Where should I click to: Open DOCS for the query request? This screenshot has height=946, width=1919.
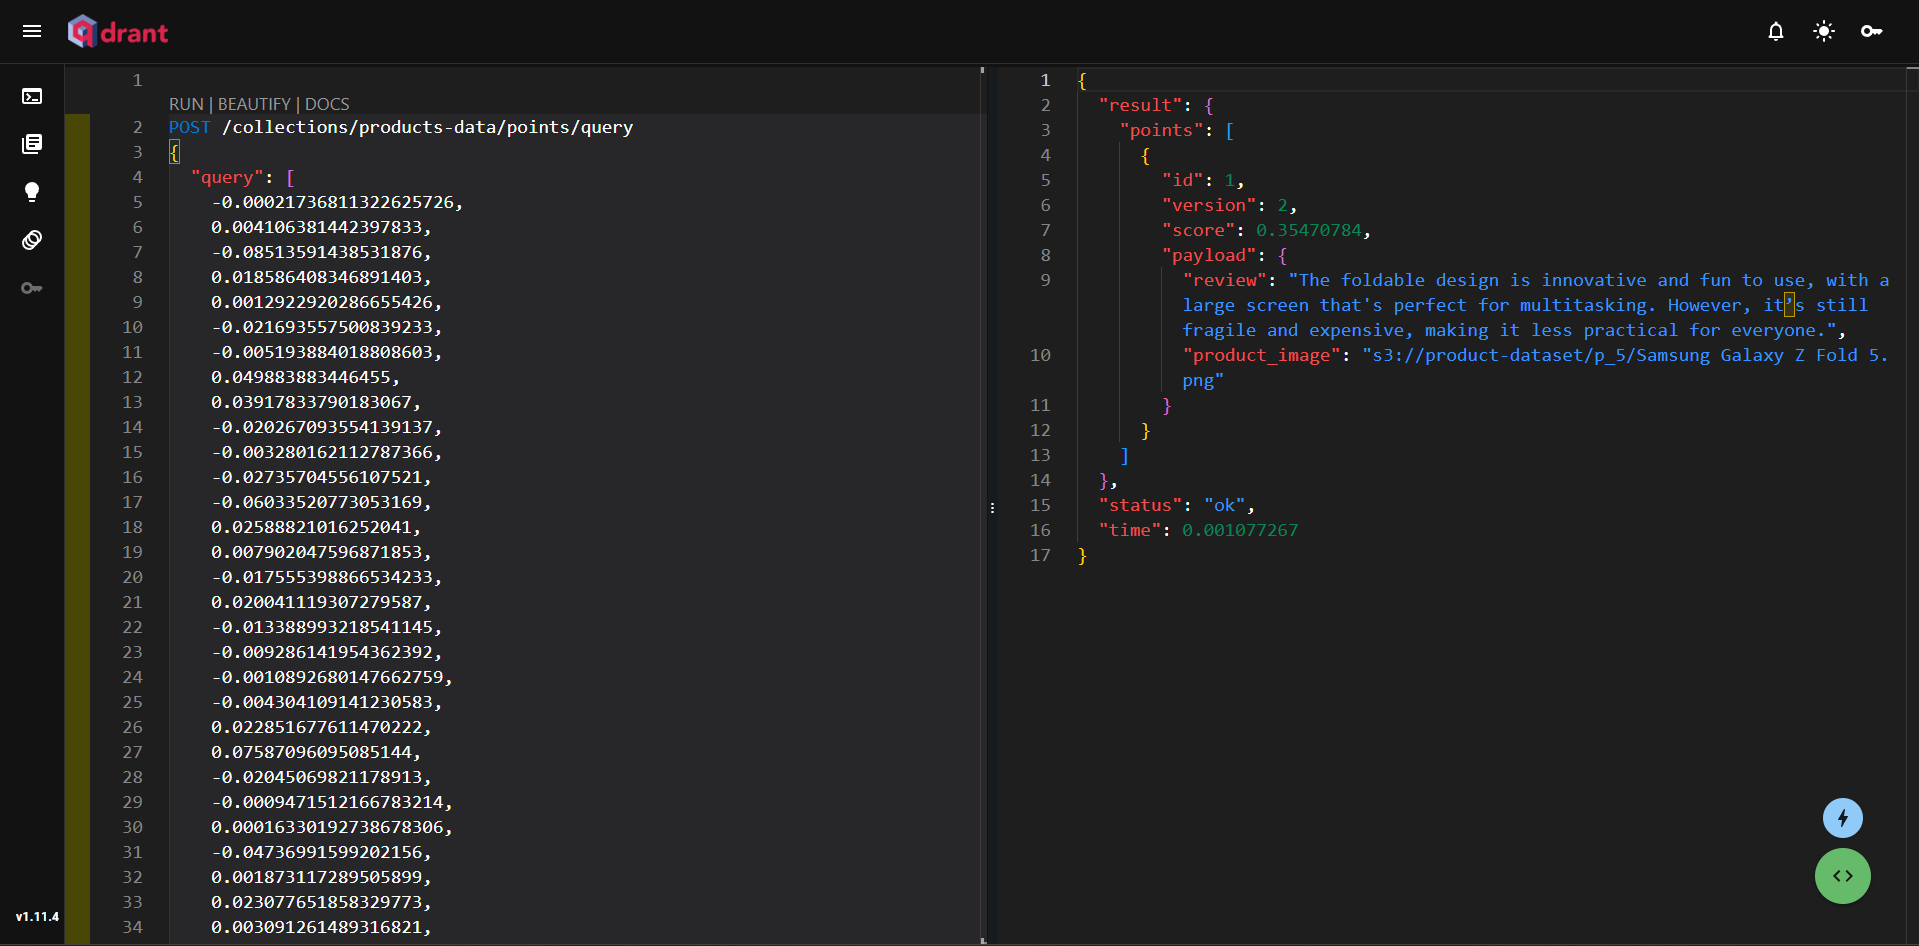(327, 104)
